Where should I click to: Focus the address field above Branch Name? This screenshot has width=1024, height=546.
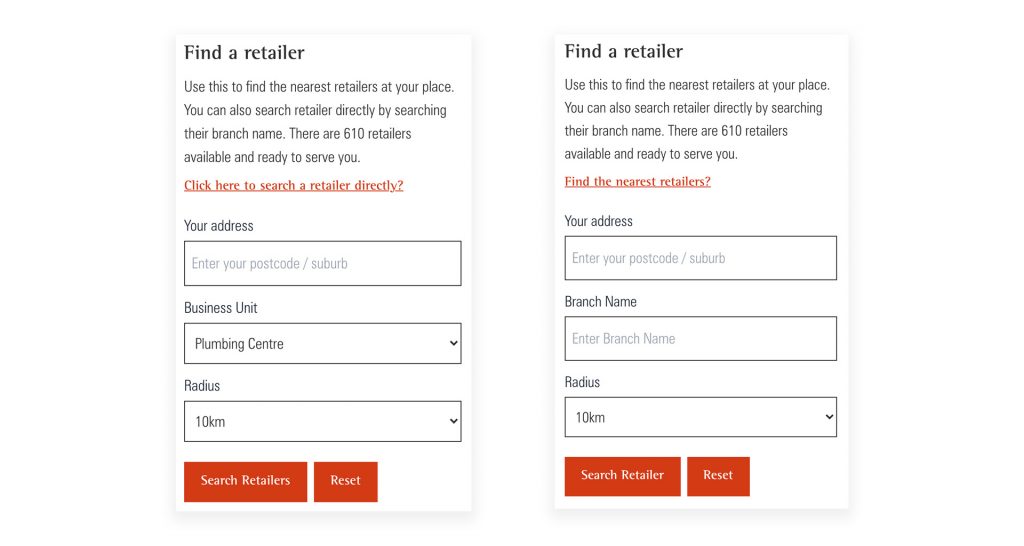click(700, 258)
